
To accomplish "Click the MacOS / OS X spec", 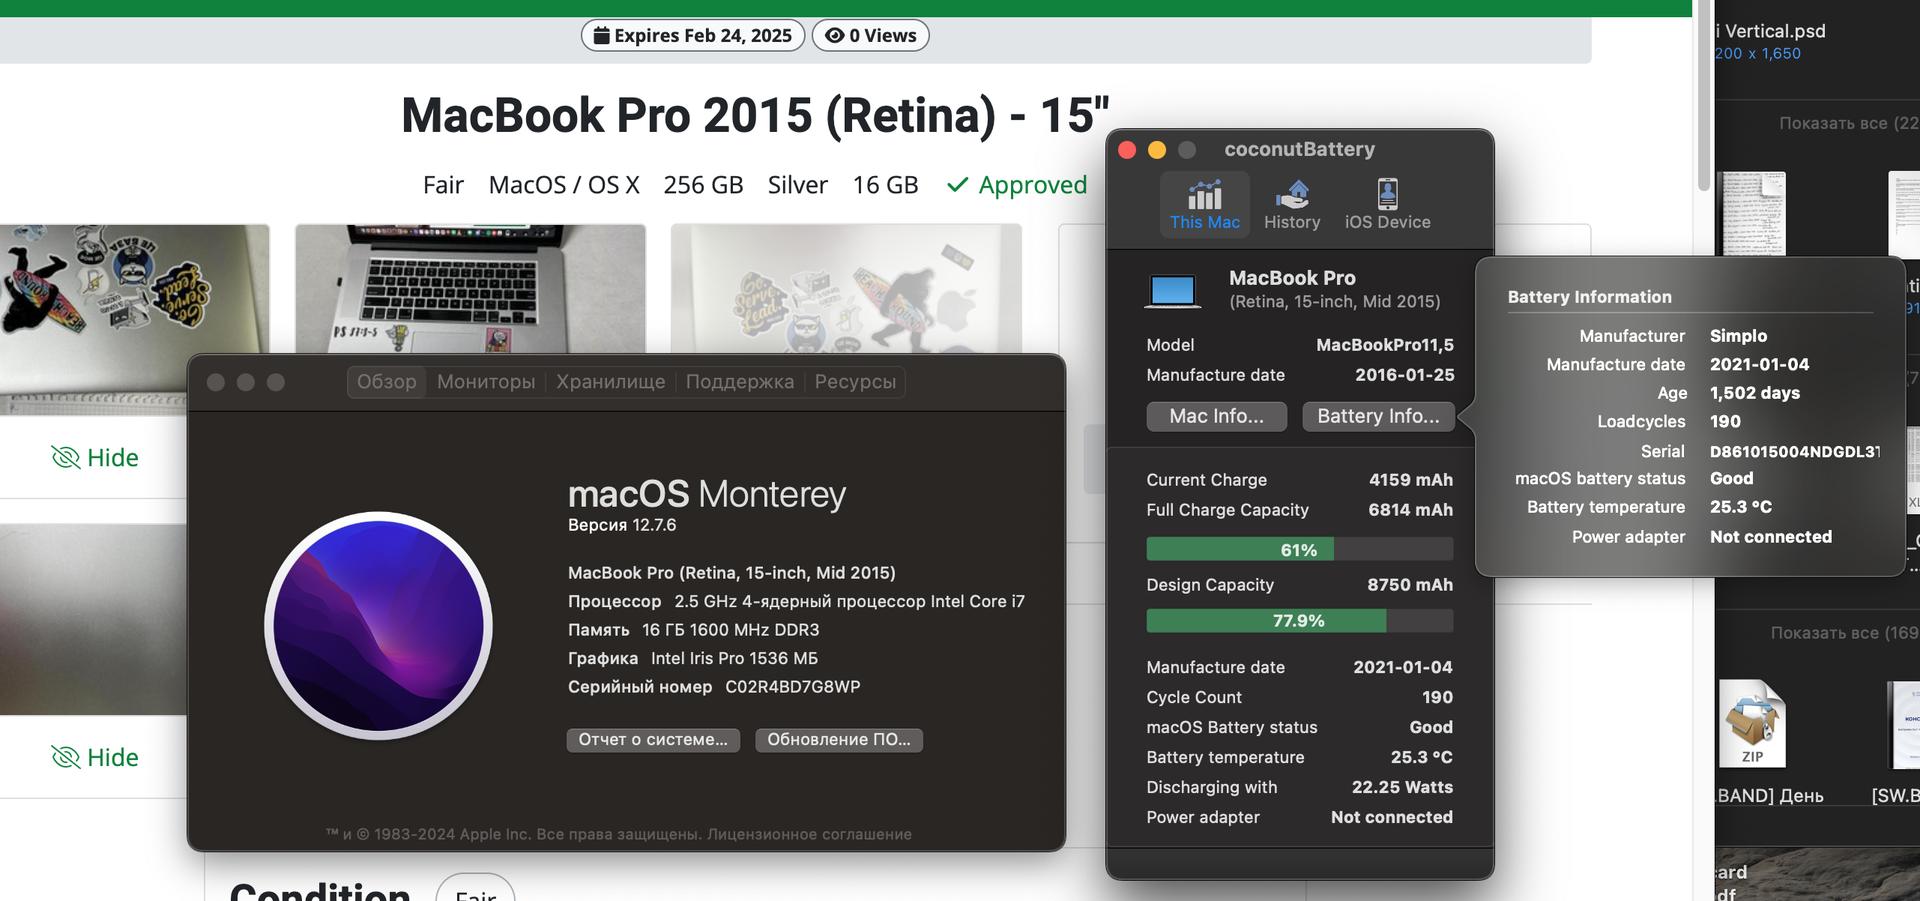I will point(564,185).
